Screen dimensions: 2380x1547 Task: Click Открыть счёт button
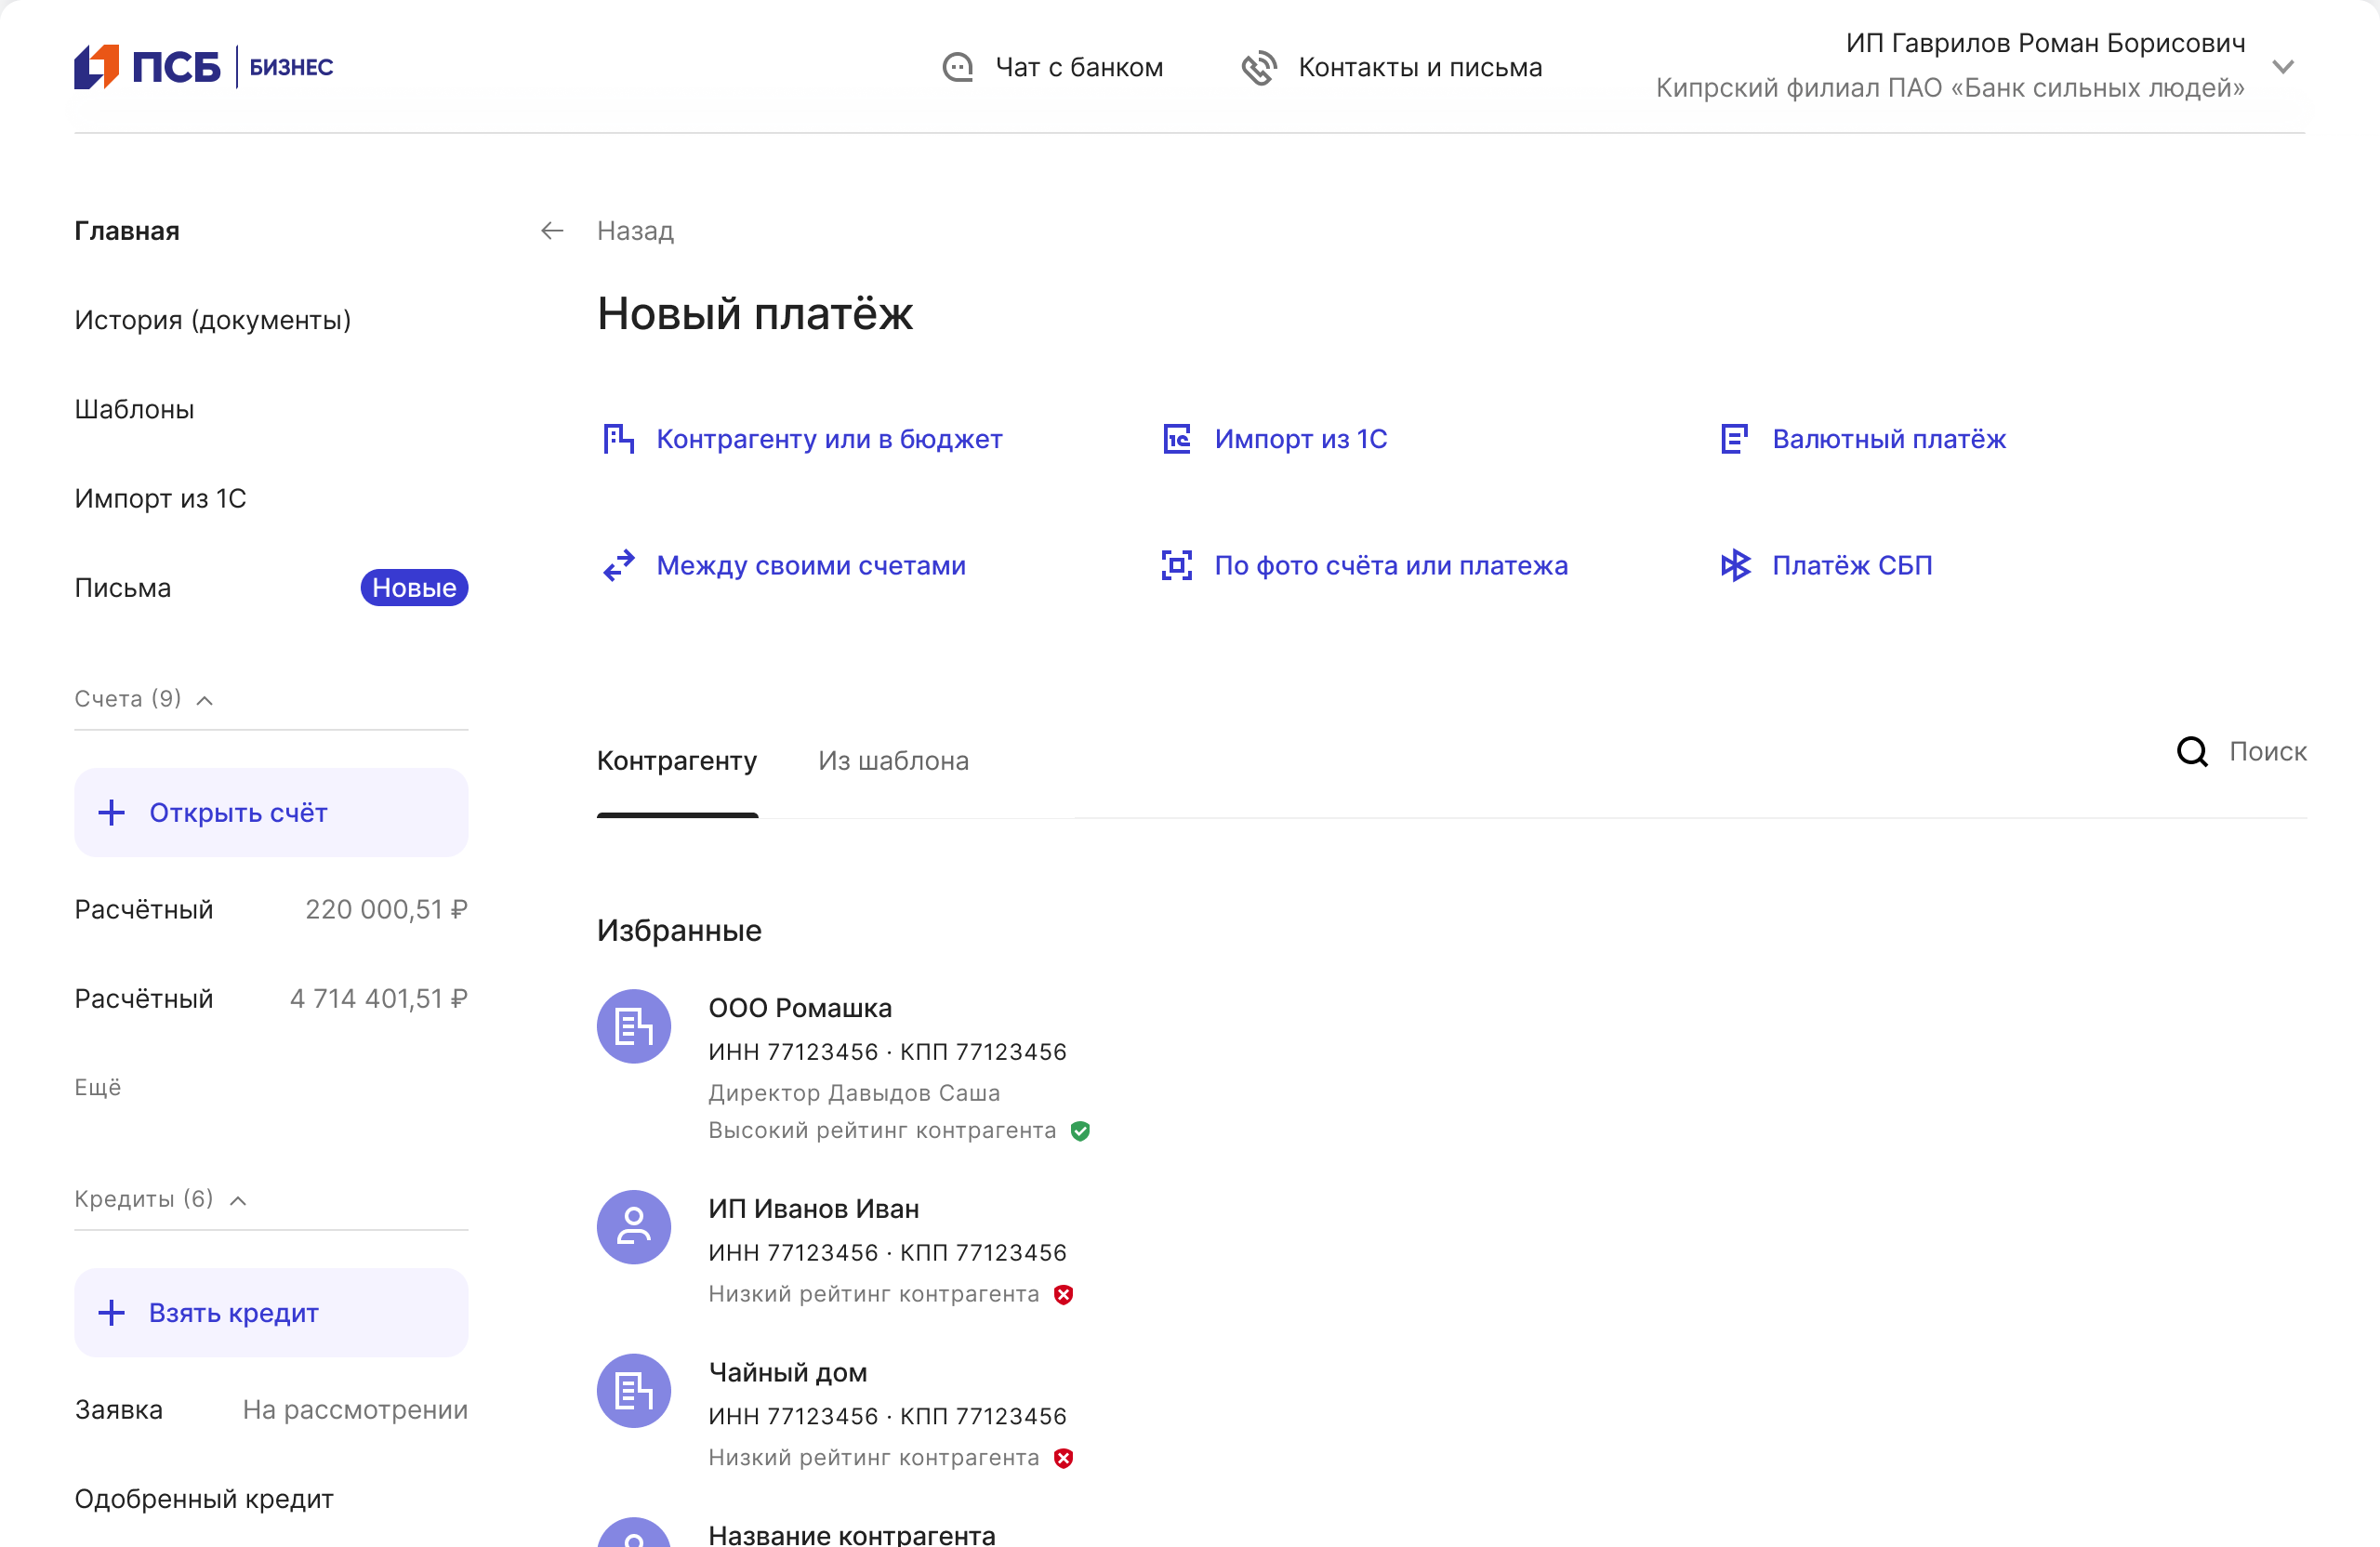tap(271, 812)
